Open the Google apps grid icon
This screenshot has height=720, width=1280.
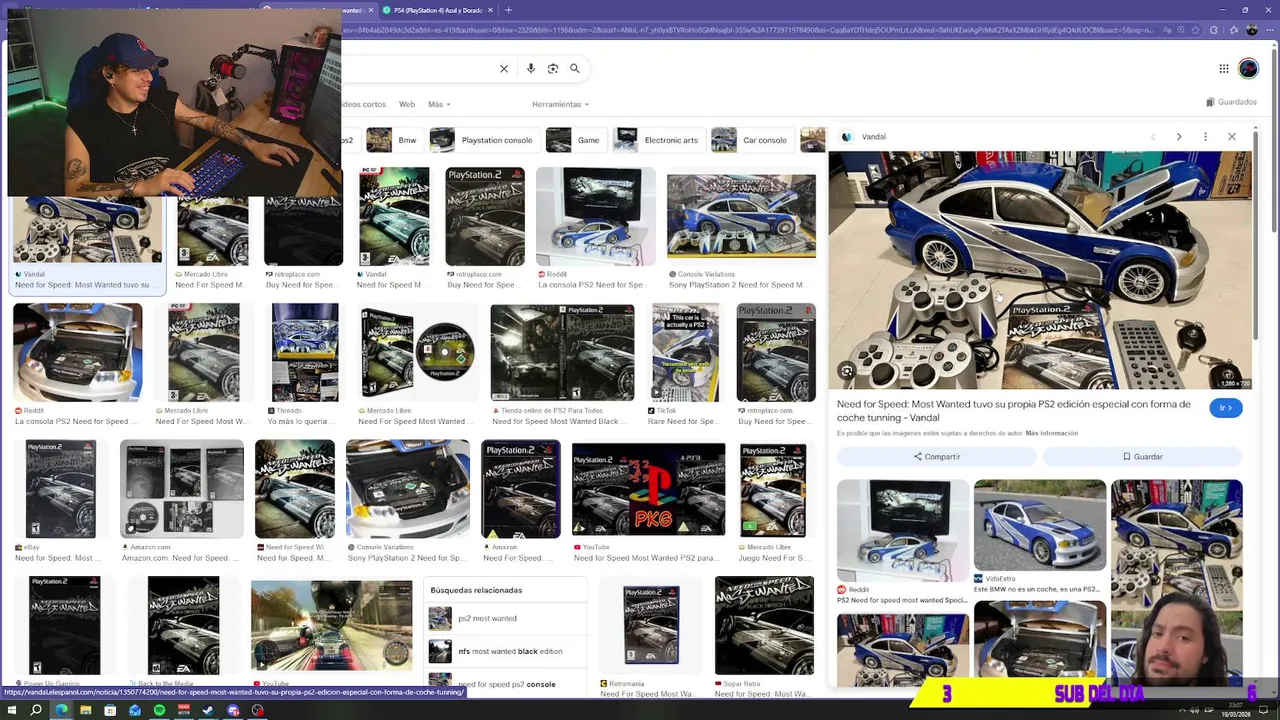tap(1223, 69)
